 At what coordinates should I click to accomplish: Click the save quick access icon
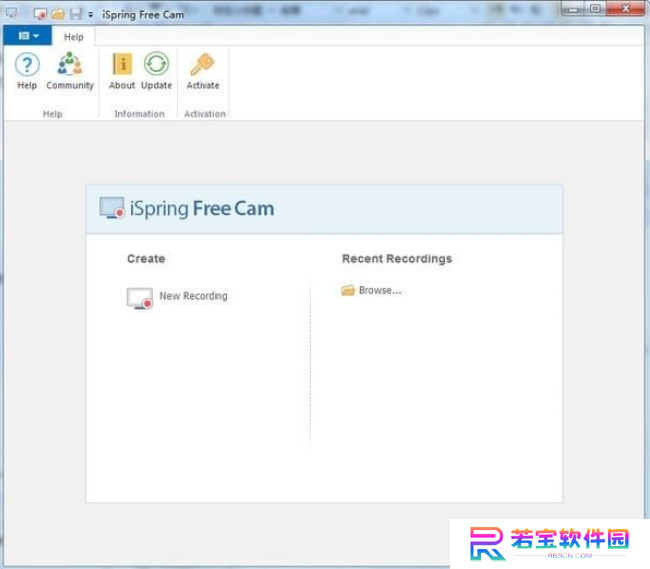(x=75, y=14)
